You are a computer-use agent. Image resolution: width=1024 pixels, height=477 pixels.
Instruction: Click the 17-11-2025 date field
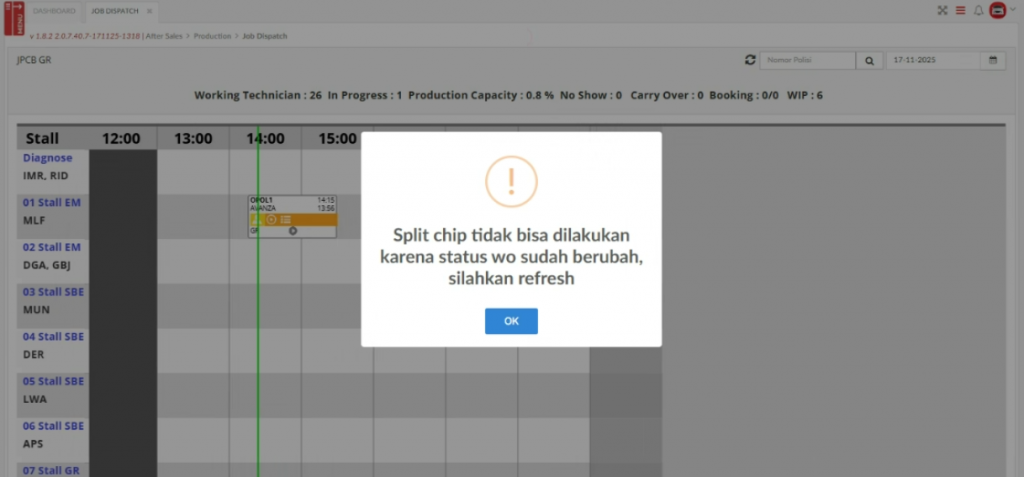coord(931,61)
